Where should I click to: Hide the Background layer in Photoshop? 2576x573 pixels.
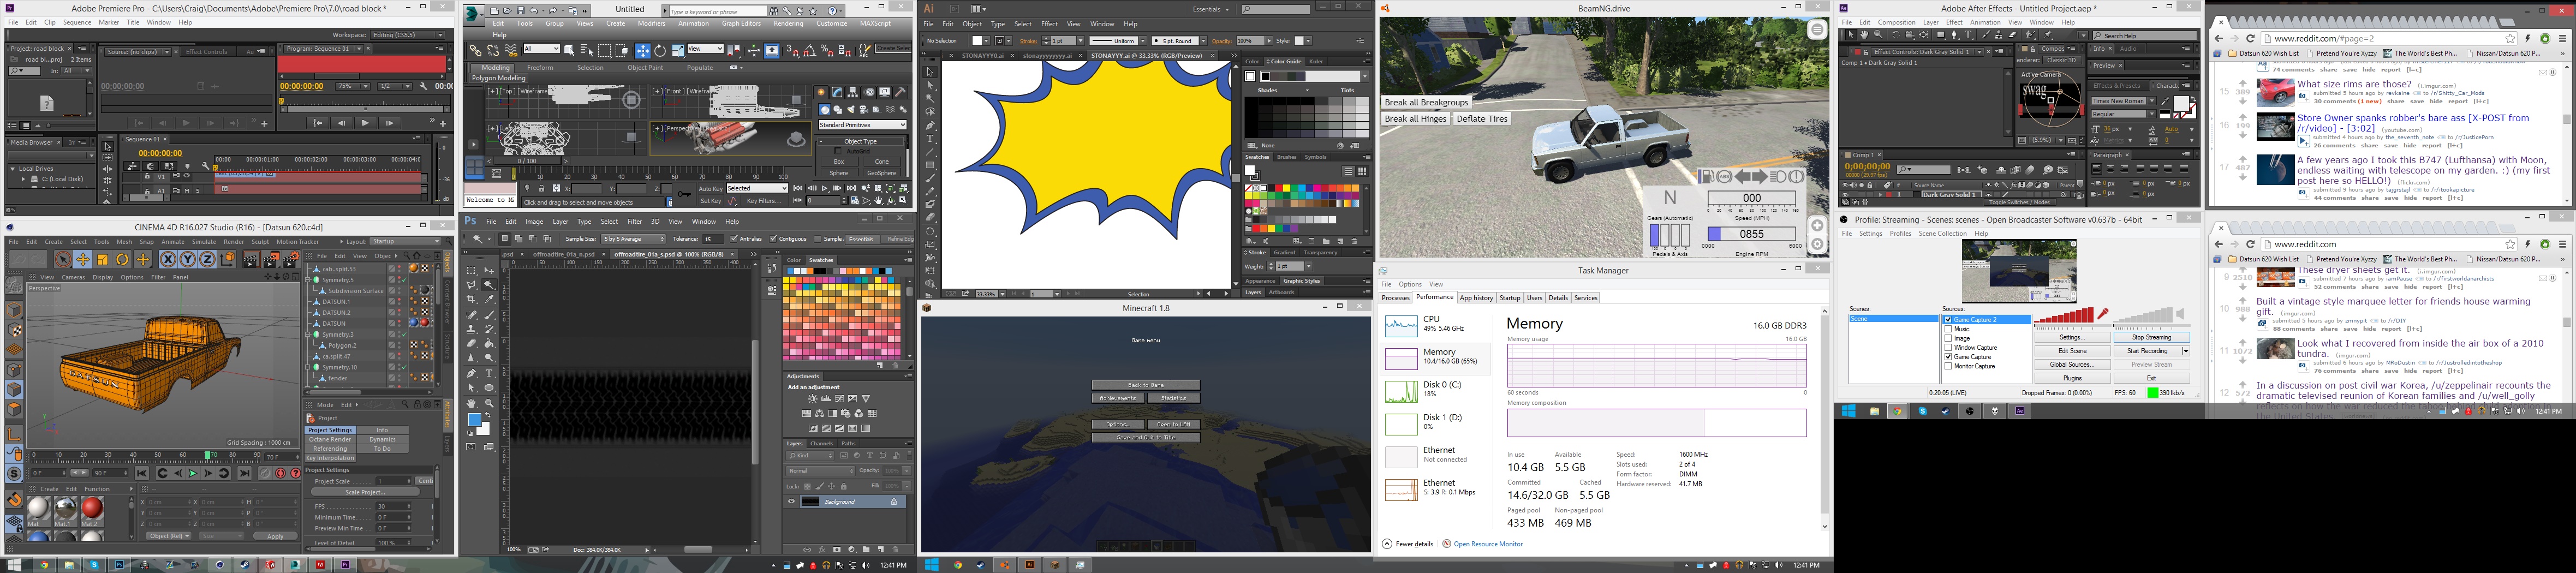coord(791,502)
